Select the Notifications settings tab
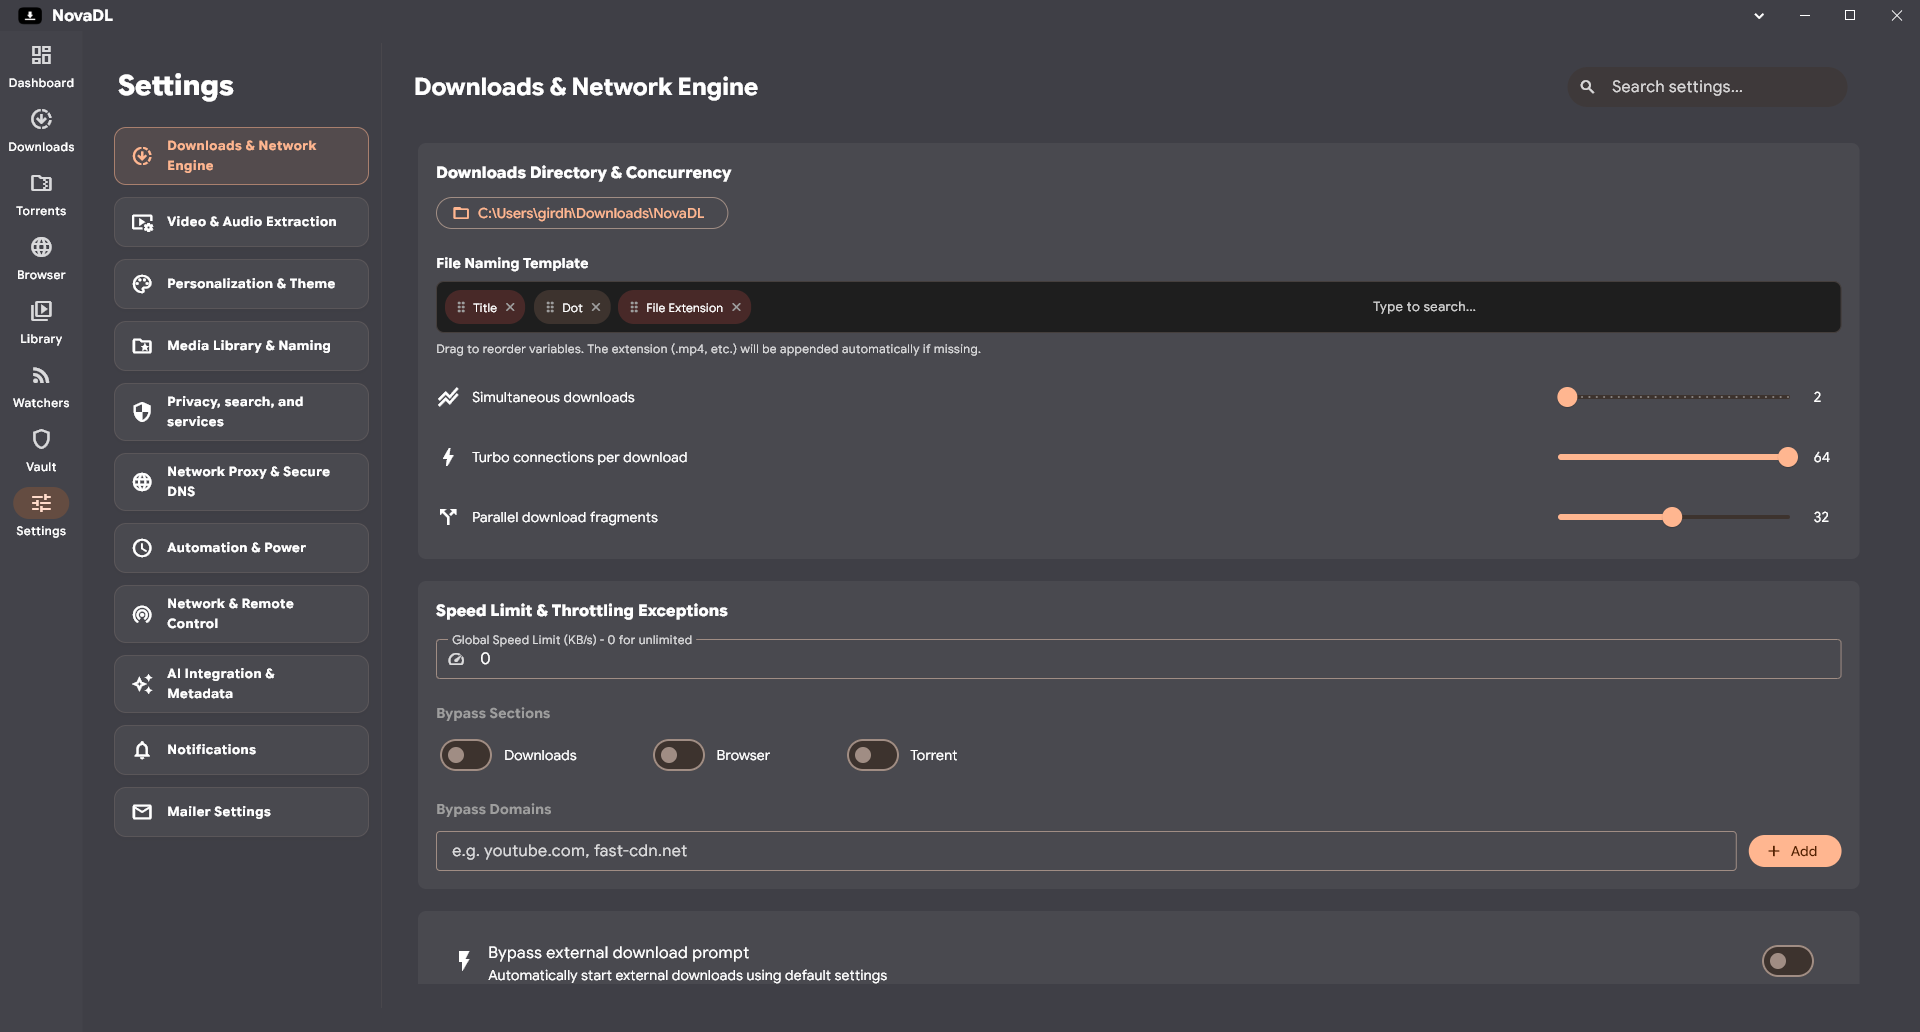The width and height of the screenshot is (1920, 1032). (241, 750)
